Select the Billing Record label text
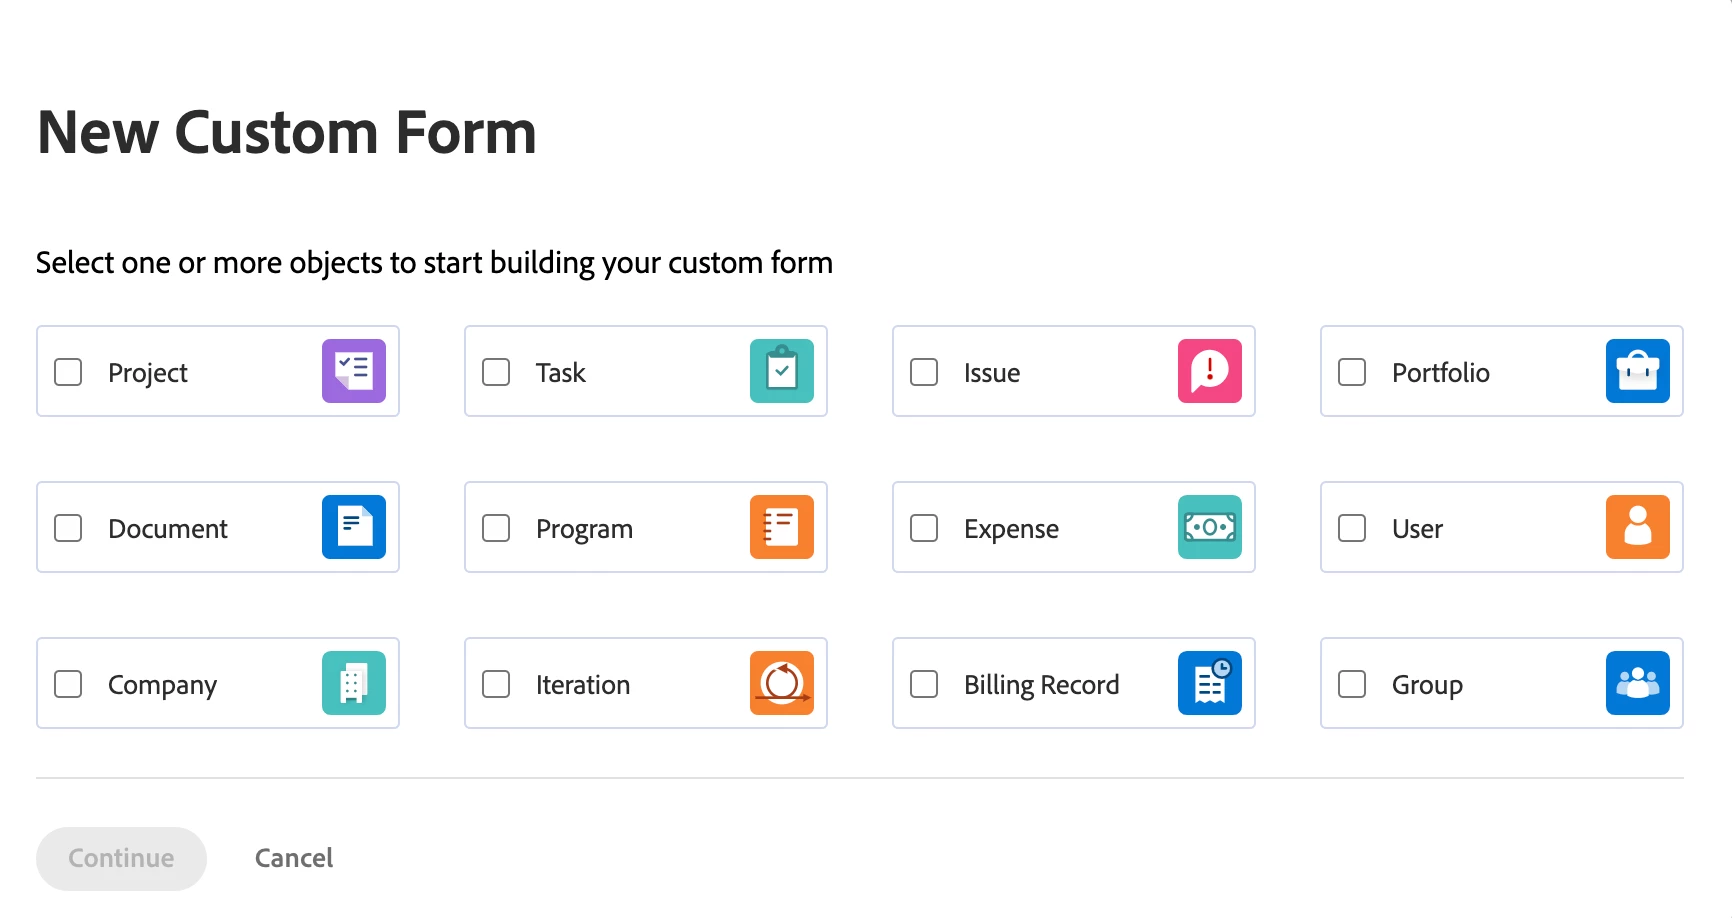Image resolution: width=1732 pixels, height=918 pixels. coord(1041,685)
